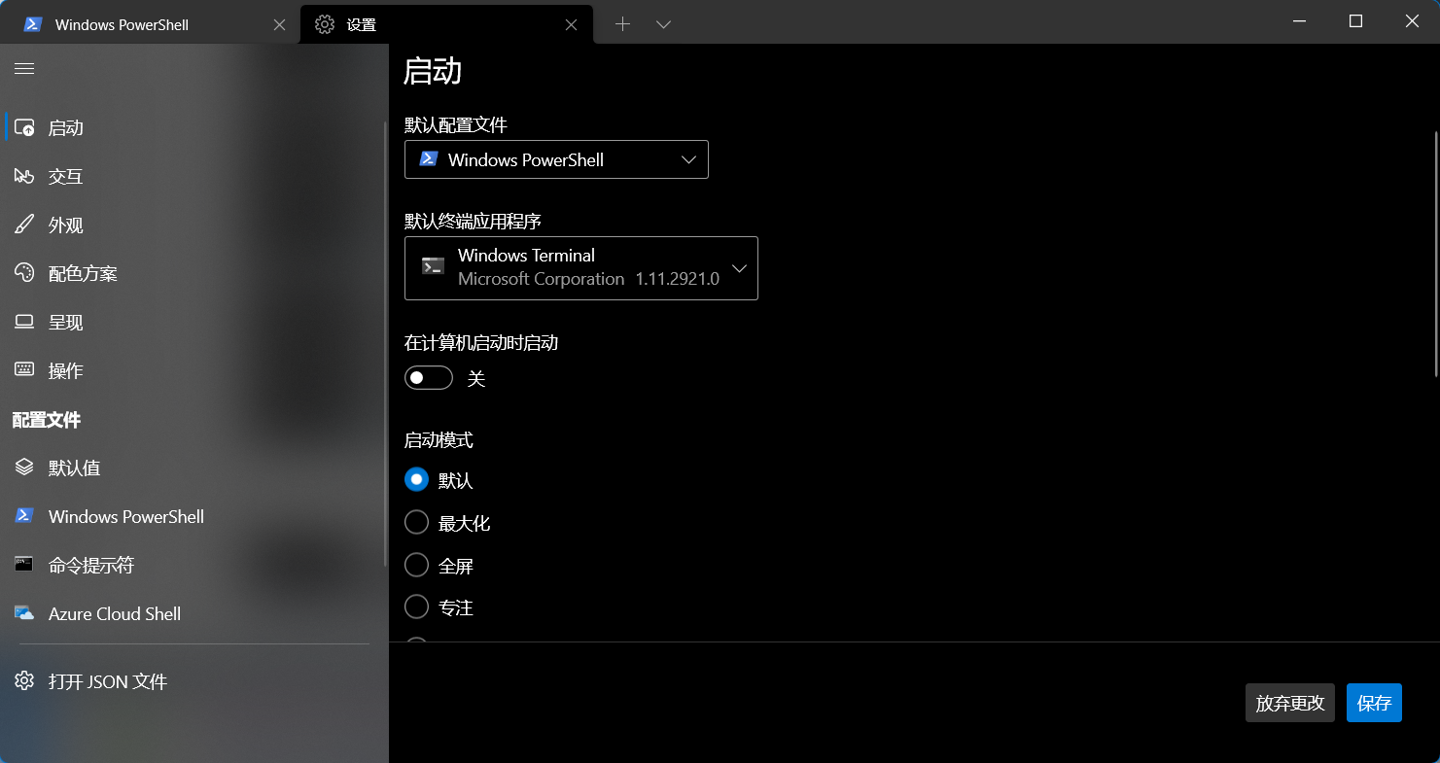Select the 默认 launch mode radio
This screenshot has height=763, width=1440.
416,480
